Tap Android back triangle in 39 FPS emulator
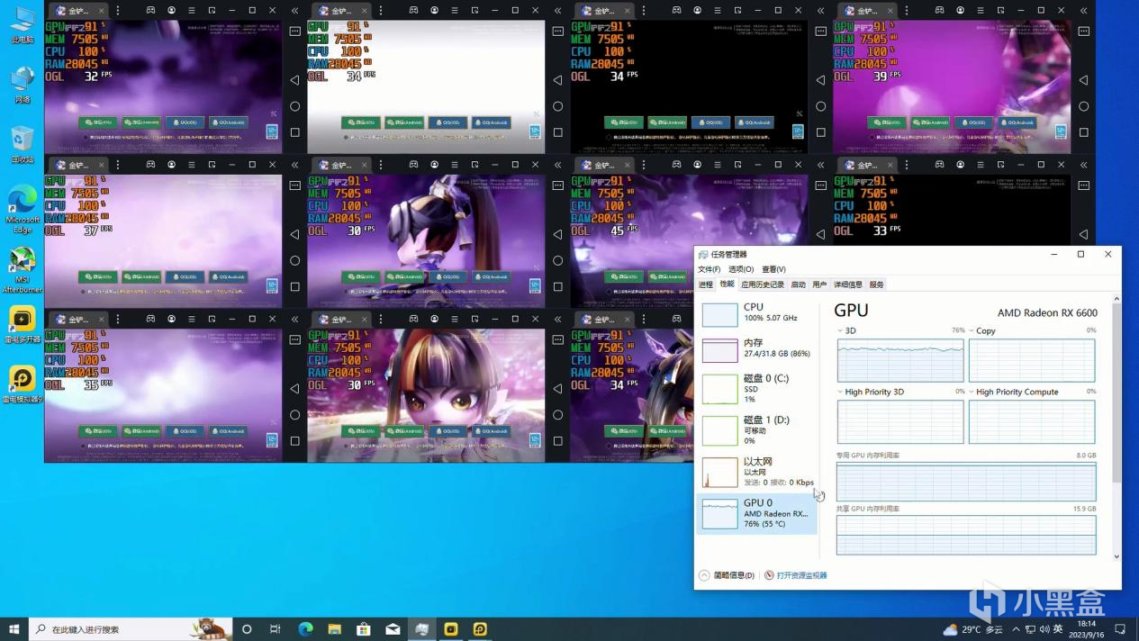 click(1084, 80)
